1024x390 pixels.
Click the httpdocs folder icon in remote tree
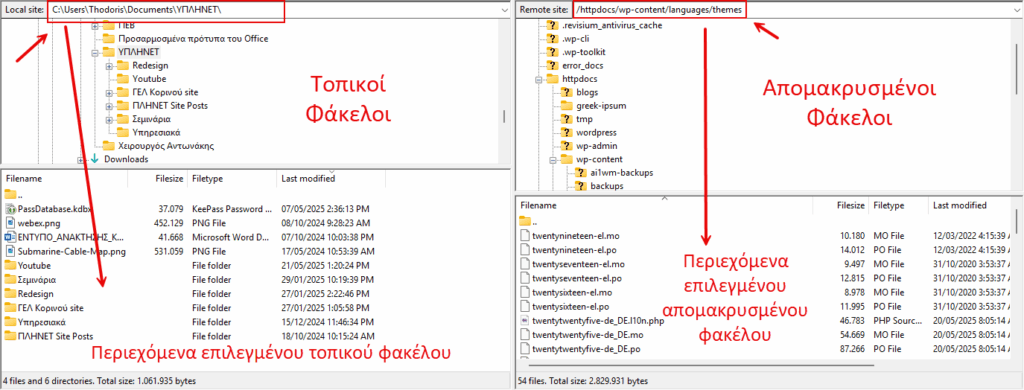tap(551, 79)
